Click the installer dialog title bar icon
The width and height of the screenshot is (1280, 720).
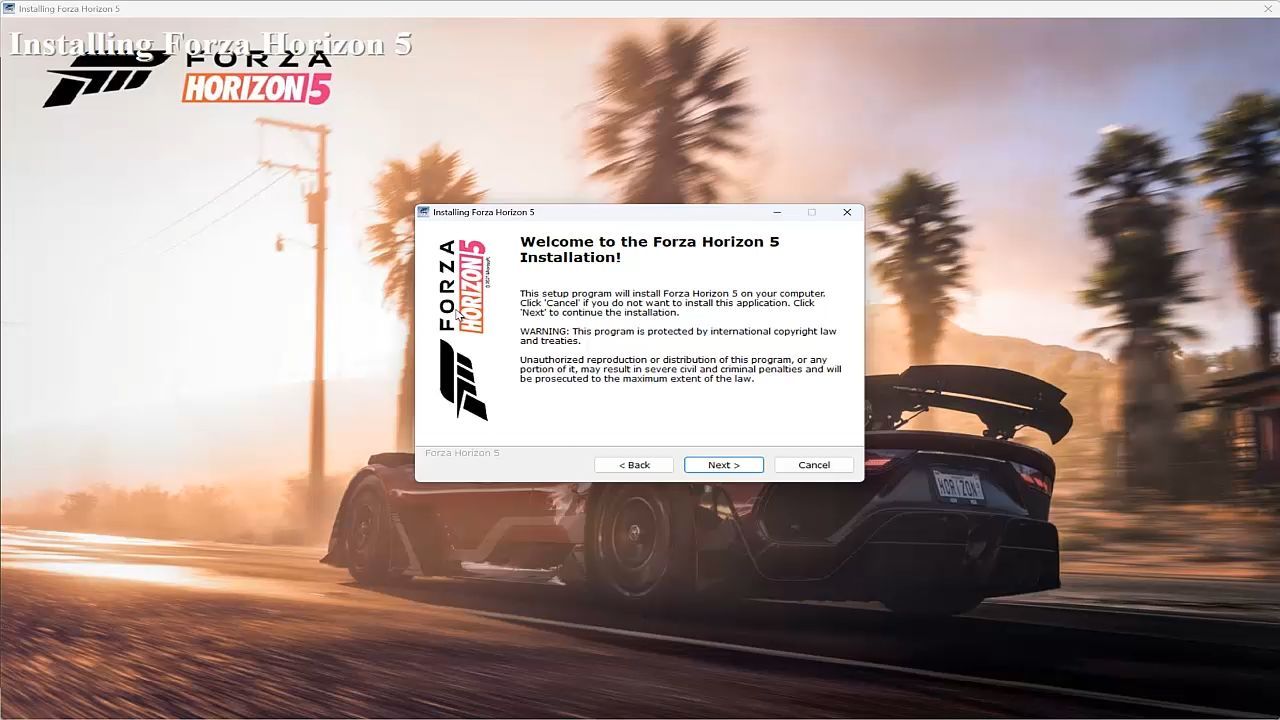pyautogui.click(x=424, y=212)
